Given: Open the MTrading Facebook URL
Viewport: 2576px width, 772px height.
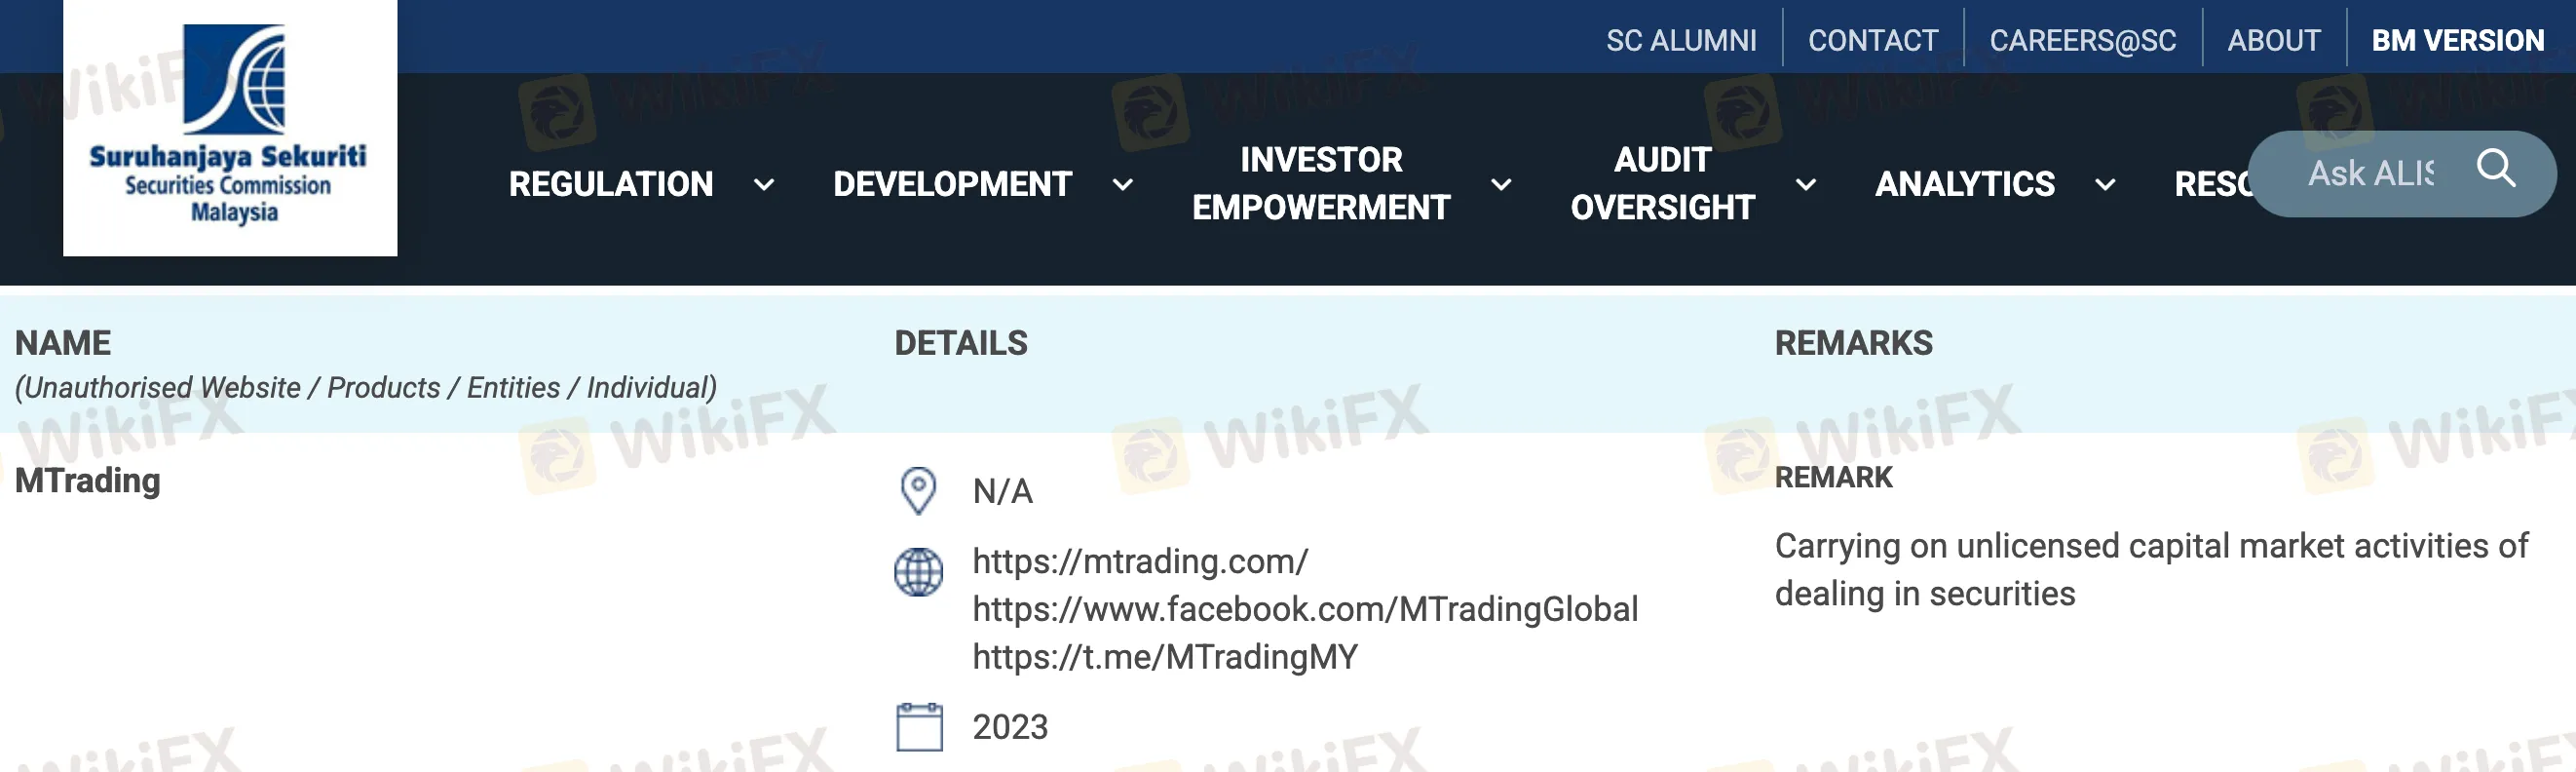Looking at the screenshot, I should 1305,609.
